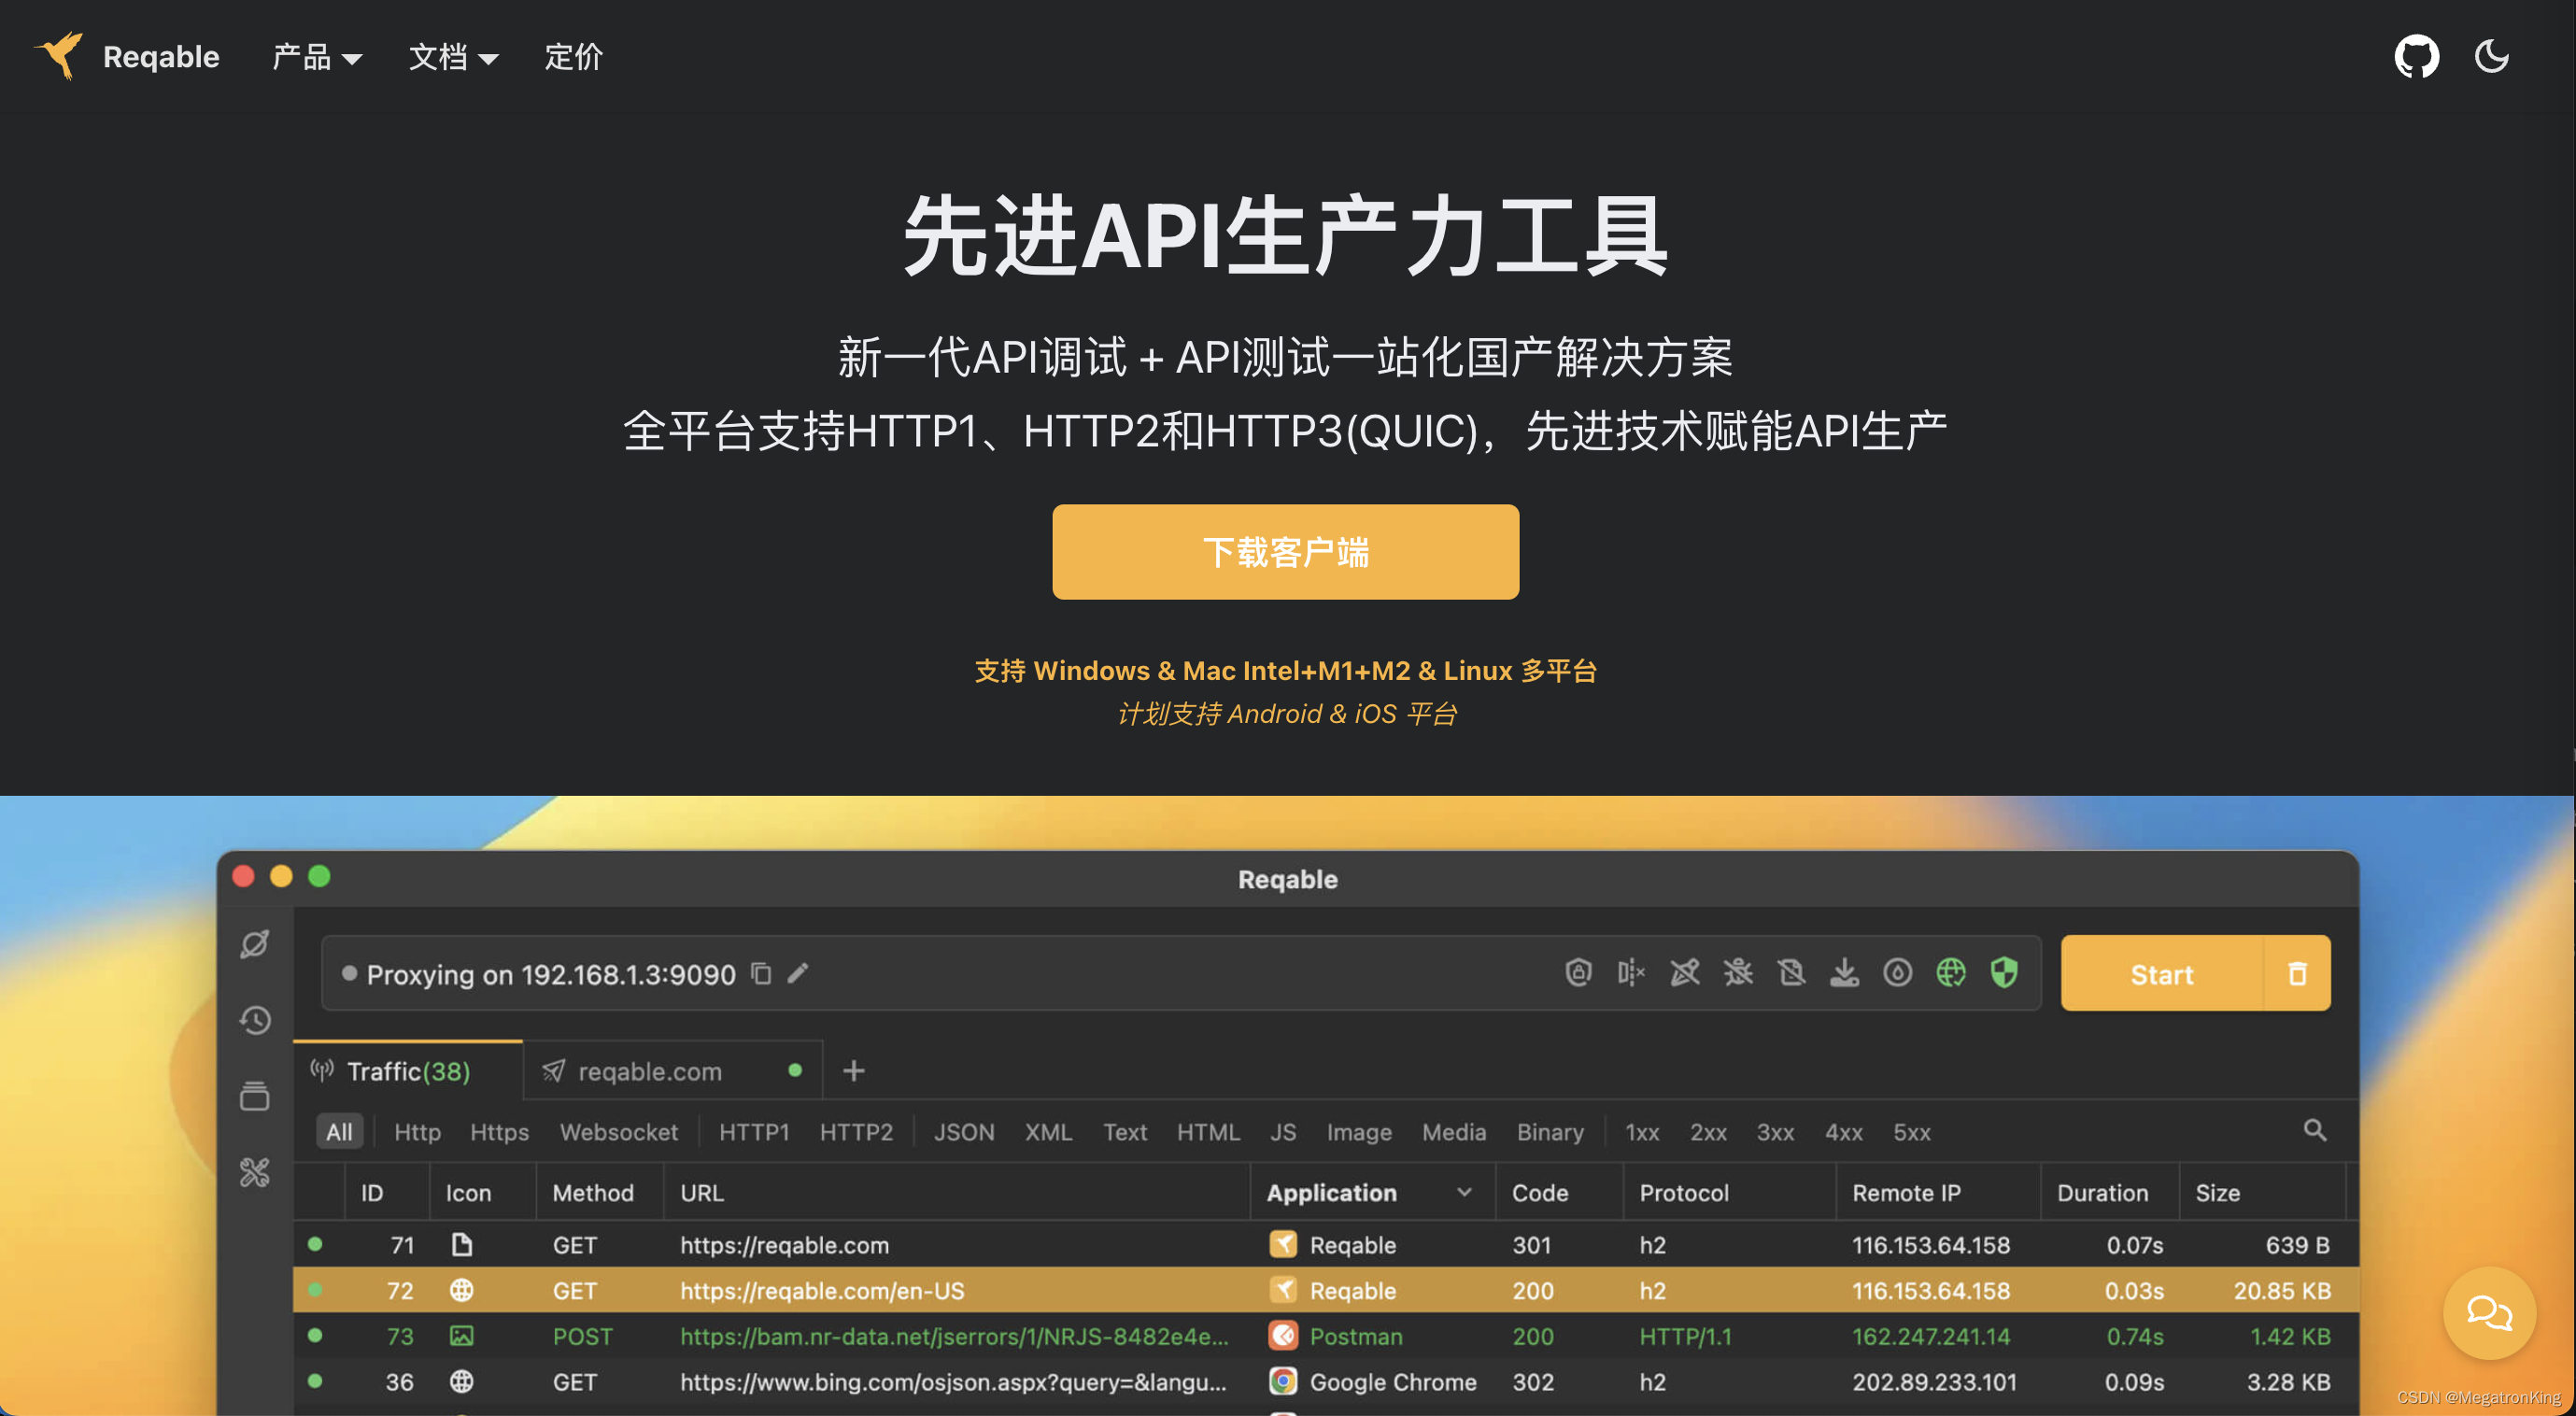Filter traffic by JSON
This screenshot has width=2576, height=1416.
tap(964, 1132)
